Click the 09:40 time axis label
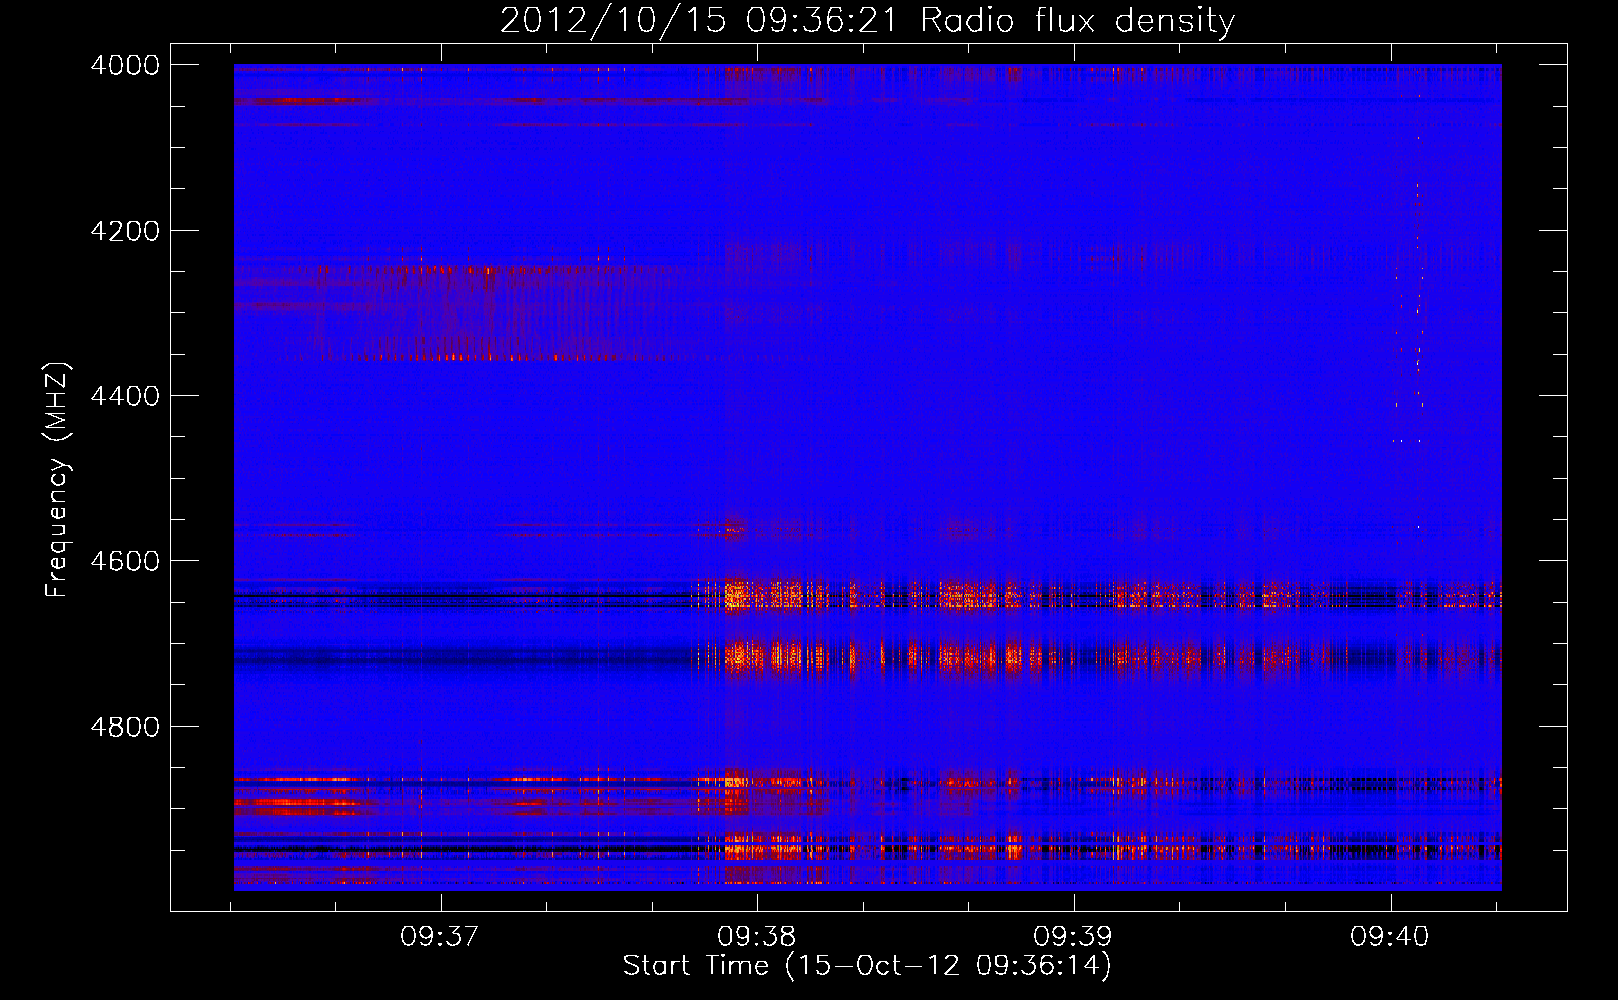 (1390, 937)
